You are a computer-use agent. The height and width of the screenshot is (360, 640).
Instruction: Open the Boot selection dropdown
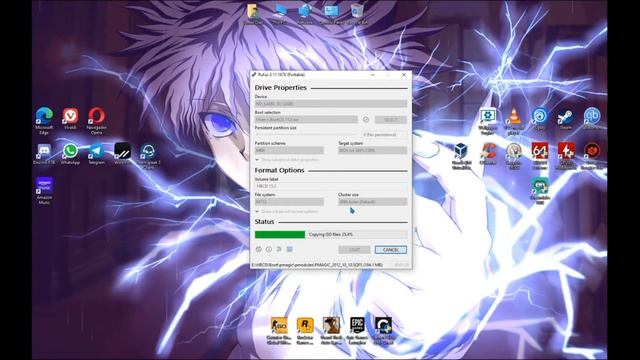(306, 120)
